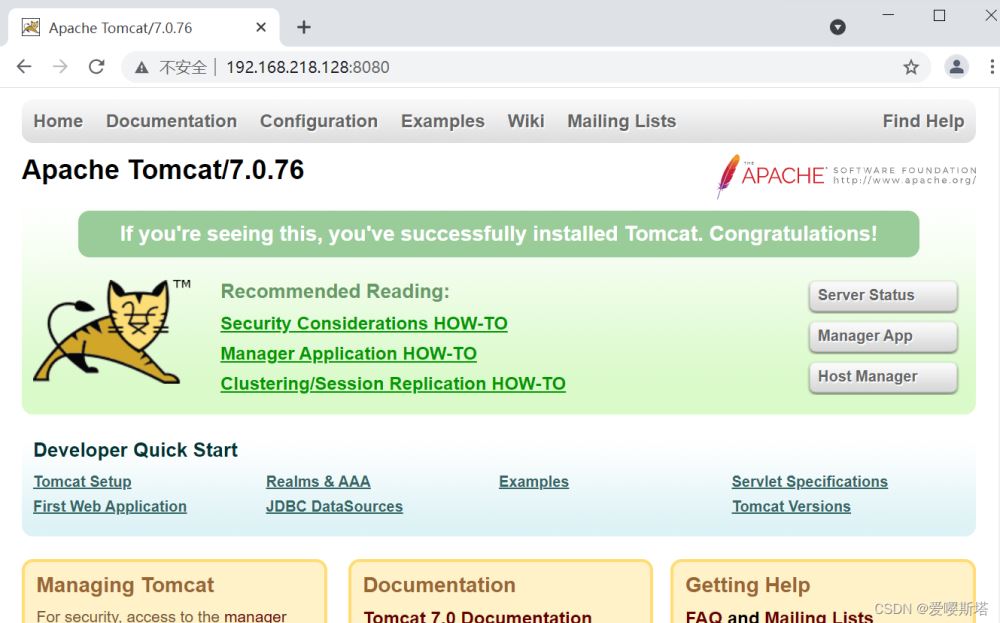Open Wiki in navigation bar
The image size is (1000, 623).
tap(526, 121)
